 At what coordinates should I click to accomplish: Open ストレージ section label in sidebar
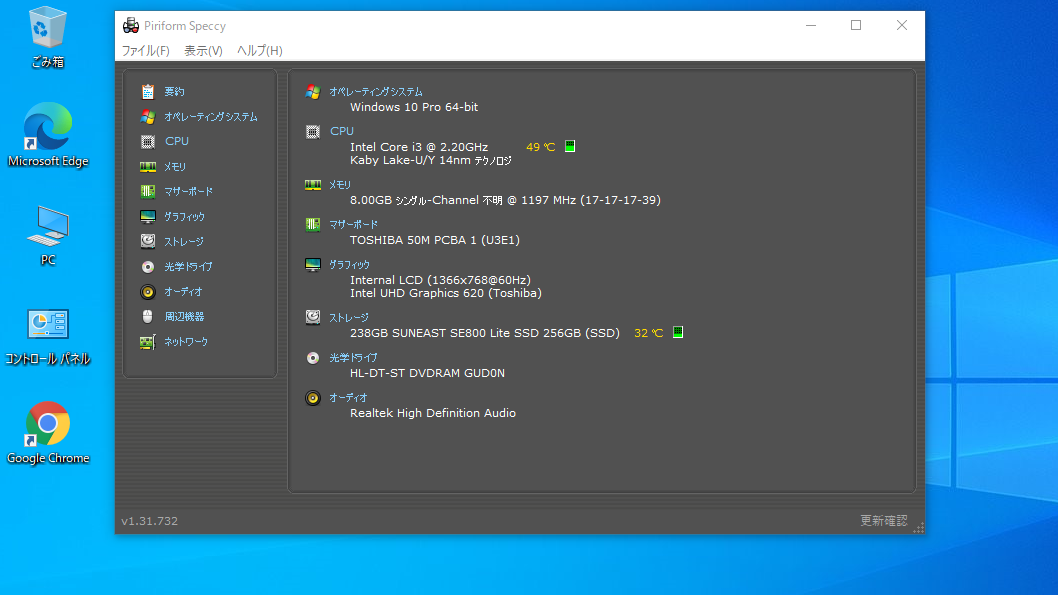(x=184, y=242)
